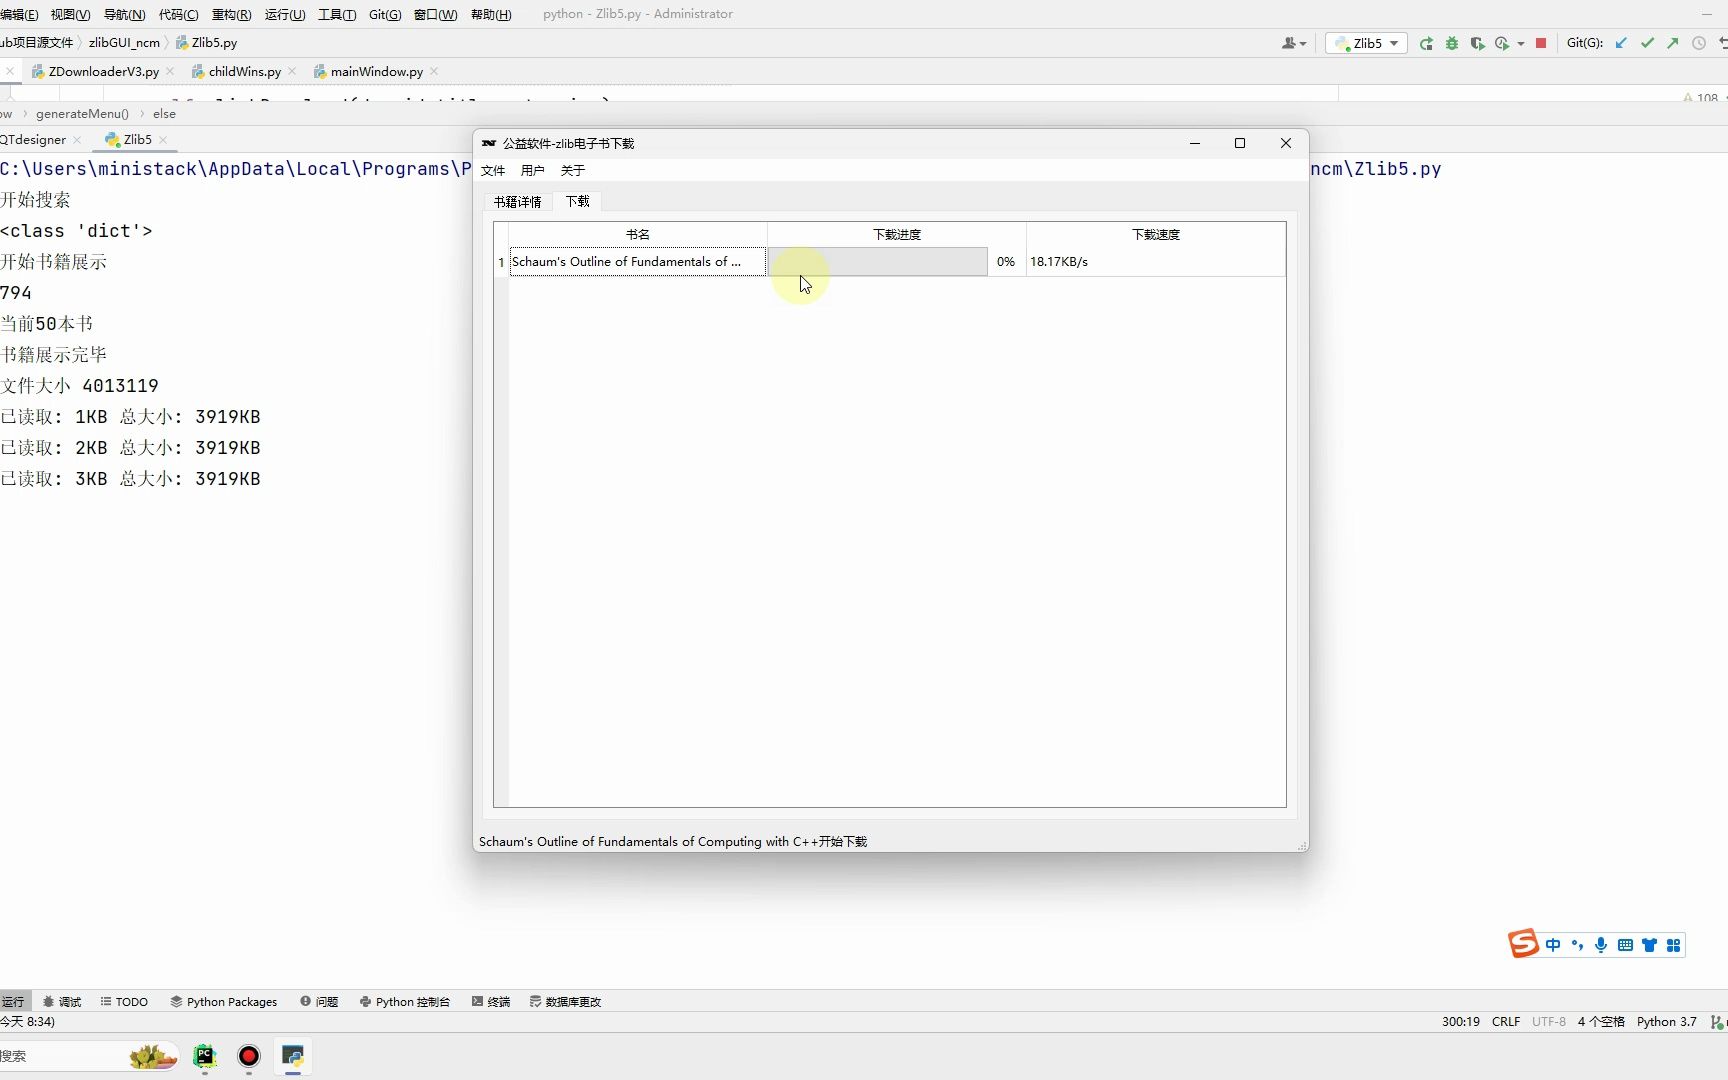Image resolution: width=1728 pixels, height=1080 pixels.
Task: Click the Profile run icon
Action: pyautogui.click(x=1501, y=43)
